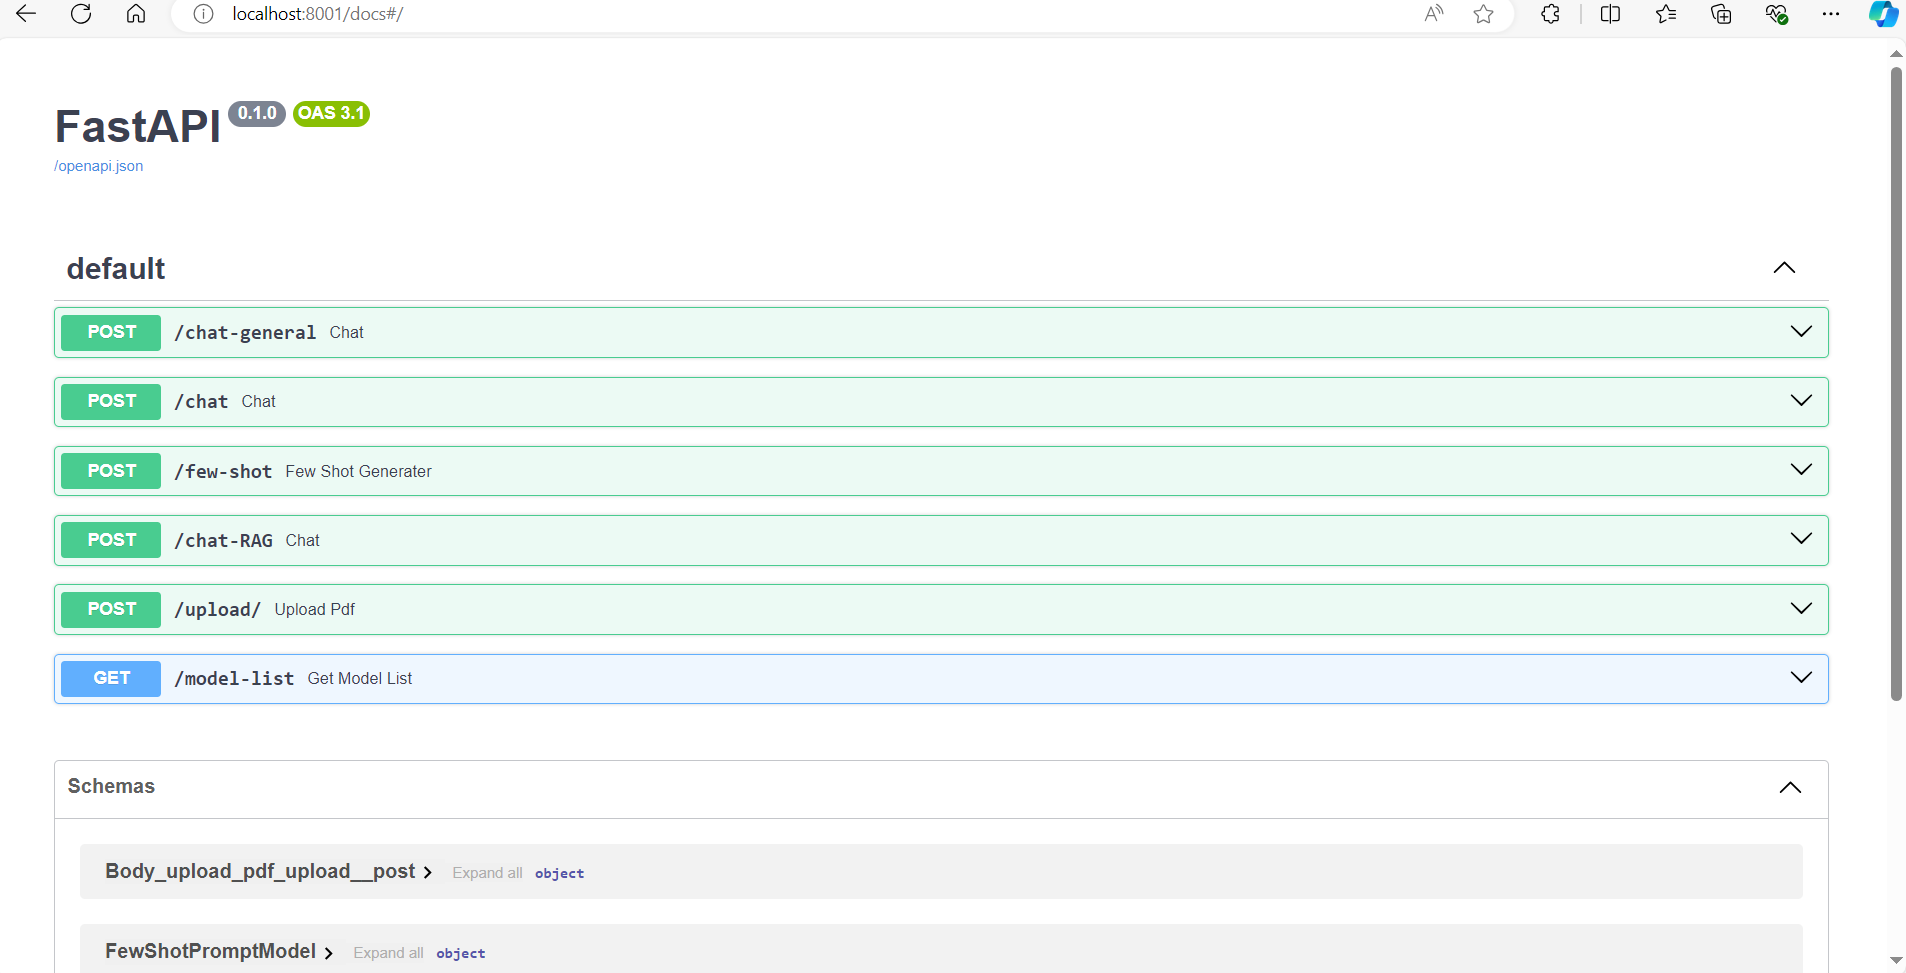Click the 0.1.0 version badge
This screenshot has height=973, width=1906.
click(x=257, y=114)
